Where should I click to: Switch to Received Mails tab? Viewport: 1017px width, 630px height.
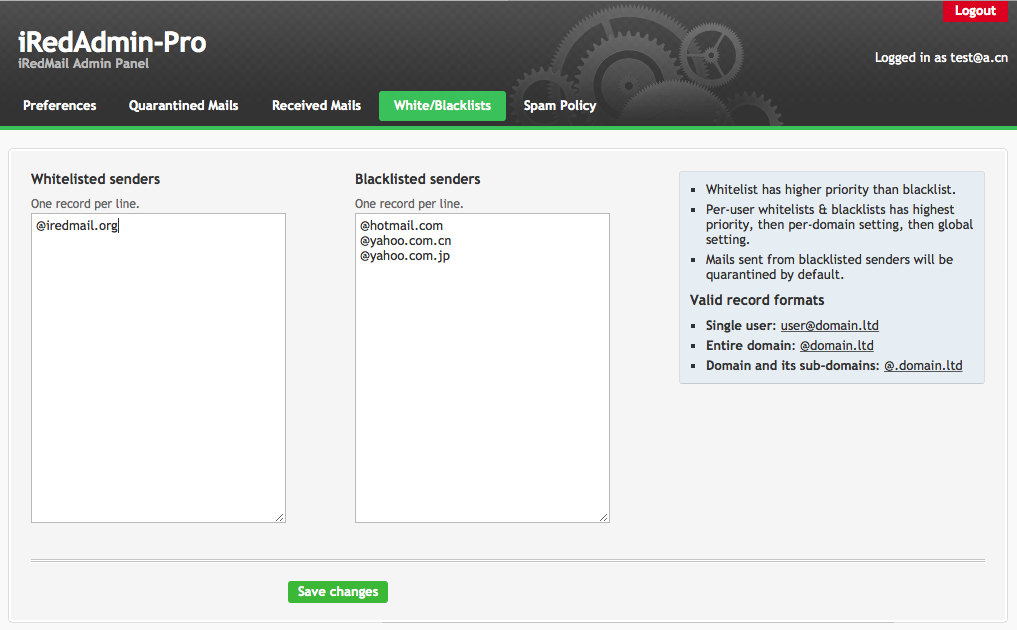(317, 106)
